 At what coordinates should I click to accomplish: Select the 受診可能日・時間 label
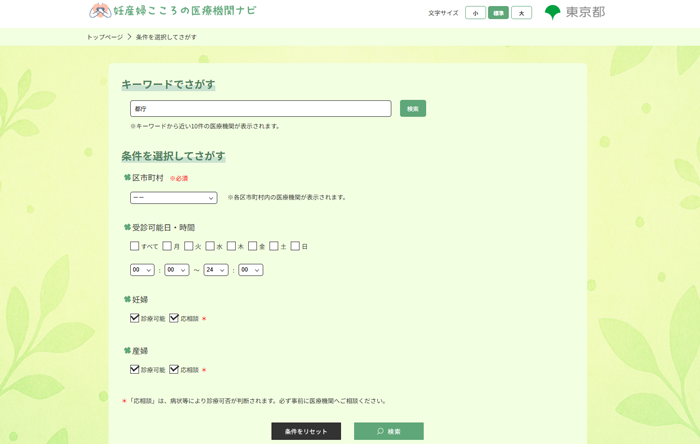point(163,228)
